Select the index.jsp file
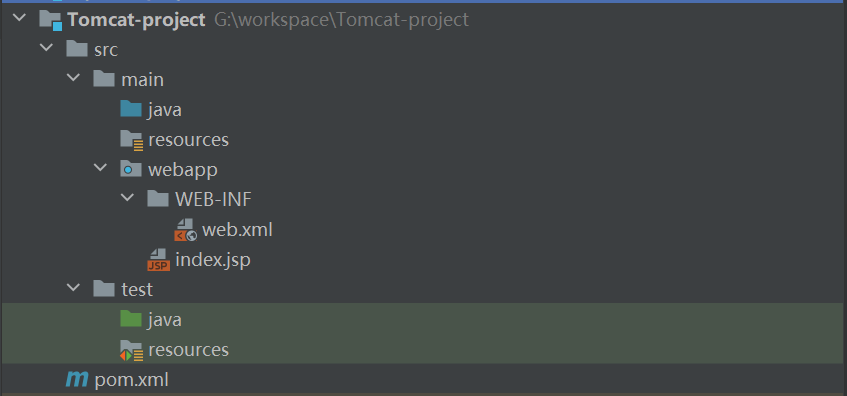This screenshot has width=847, height=396. pyautogui.click(x=213, y=260)
